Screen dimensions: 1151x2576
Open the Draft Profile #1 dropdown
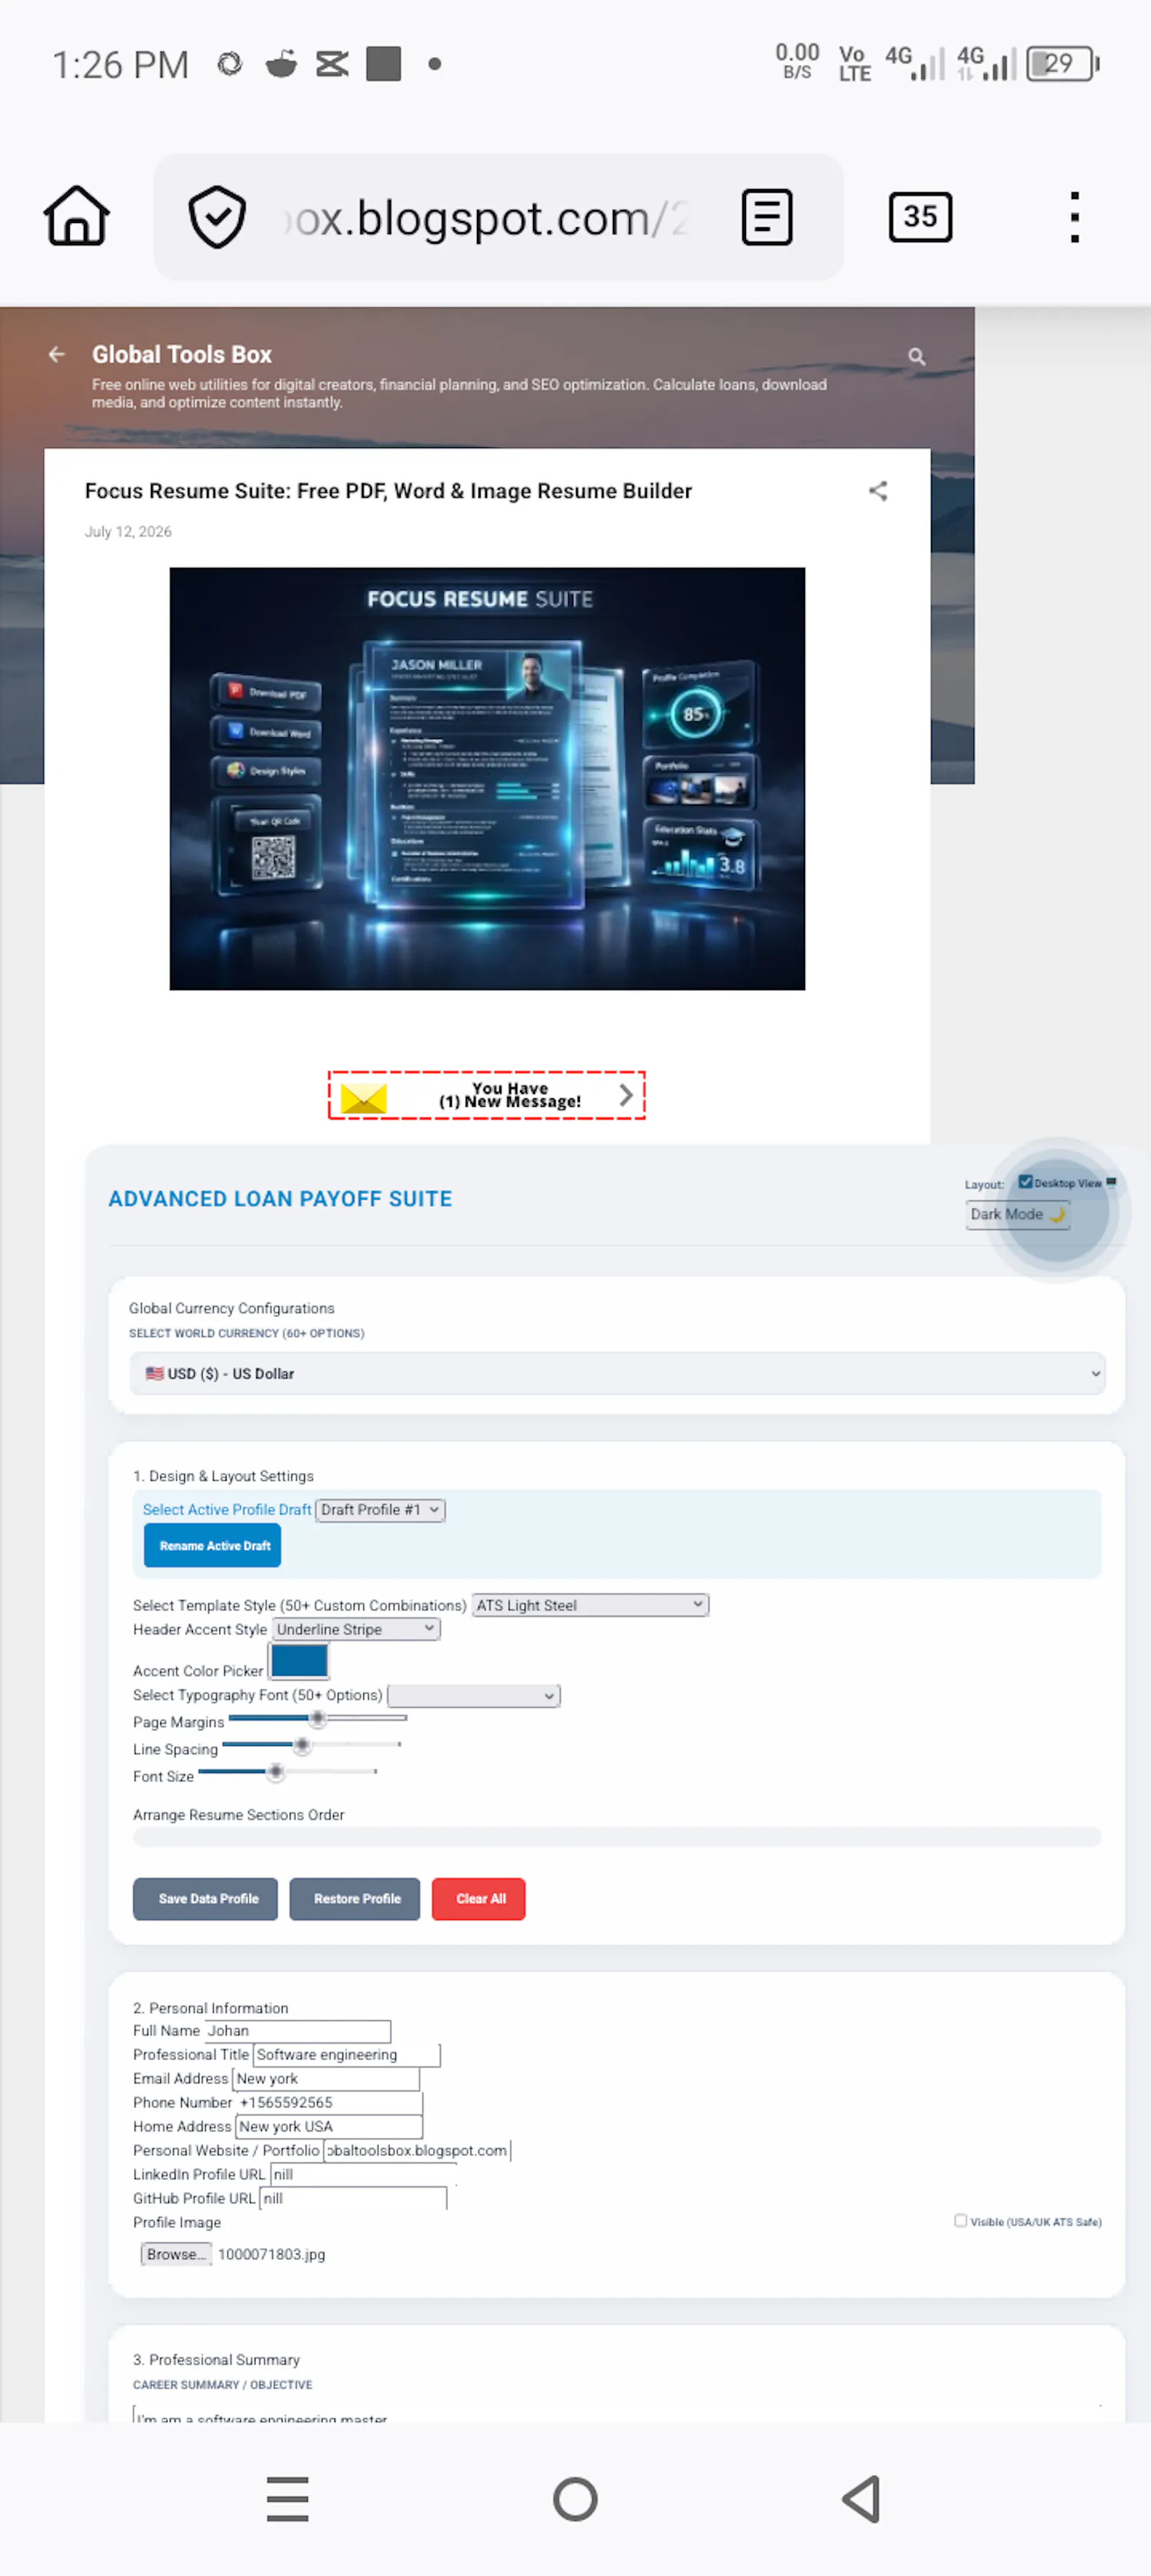380,1509
